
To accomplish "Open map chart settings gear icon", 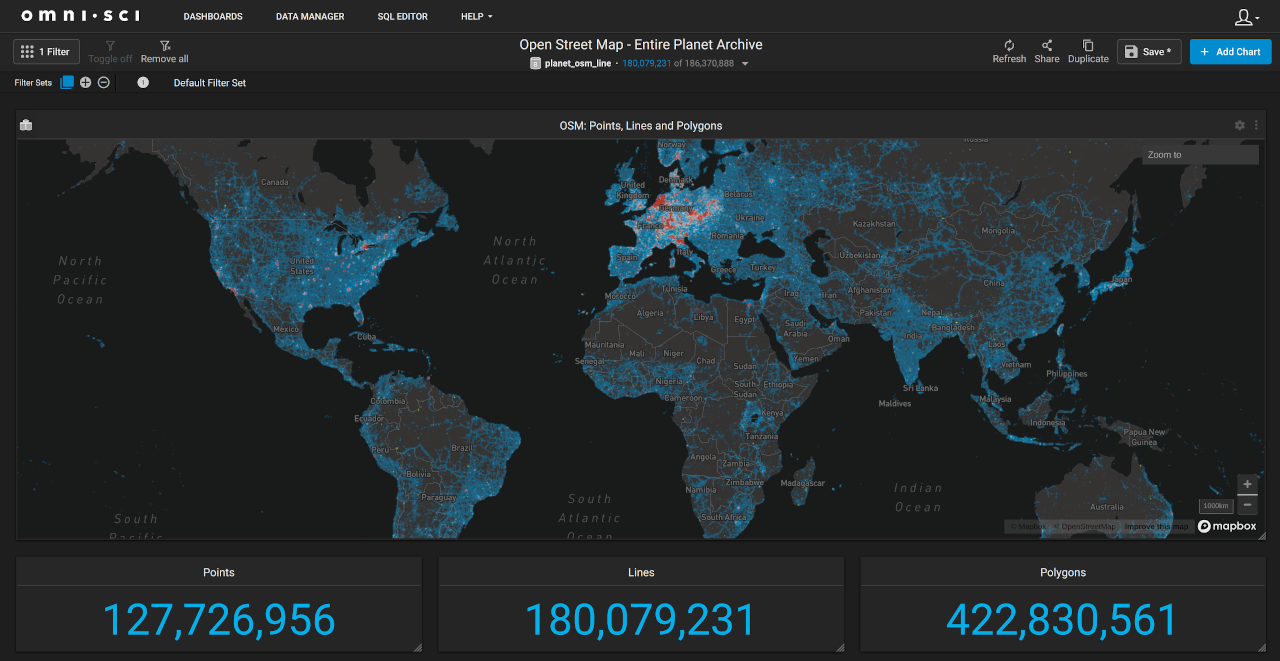I will coord(1240,126).
